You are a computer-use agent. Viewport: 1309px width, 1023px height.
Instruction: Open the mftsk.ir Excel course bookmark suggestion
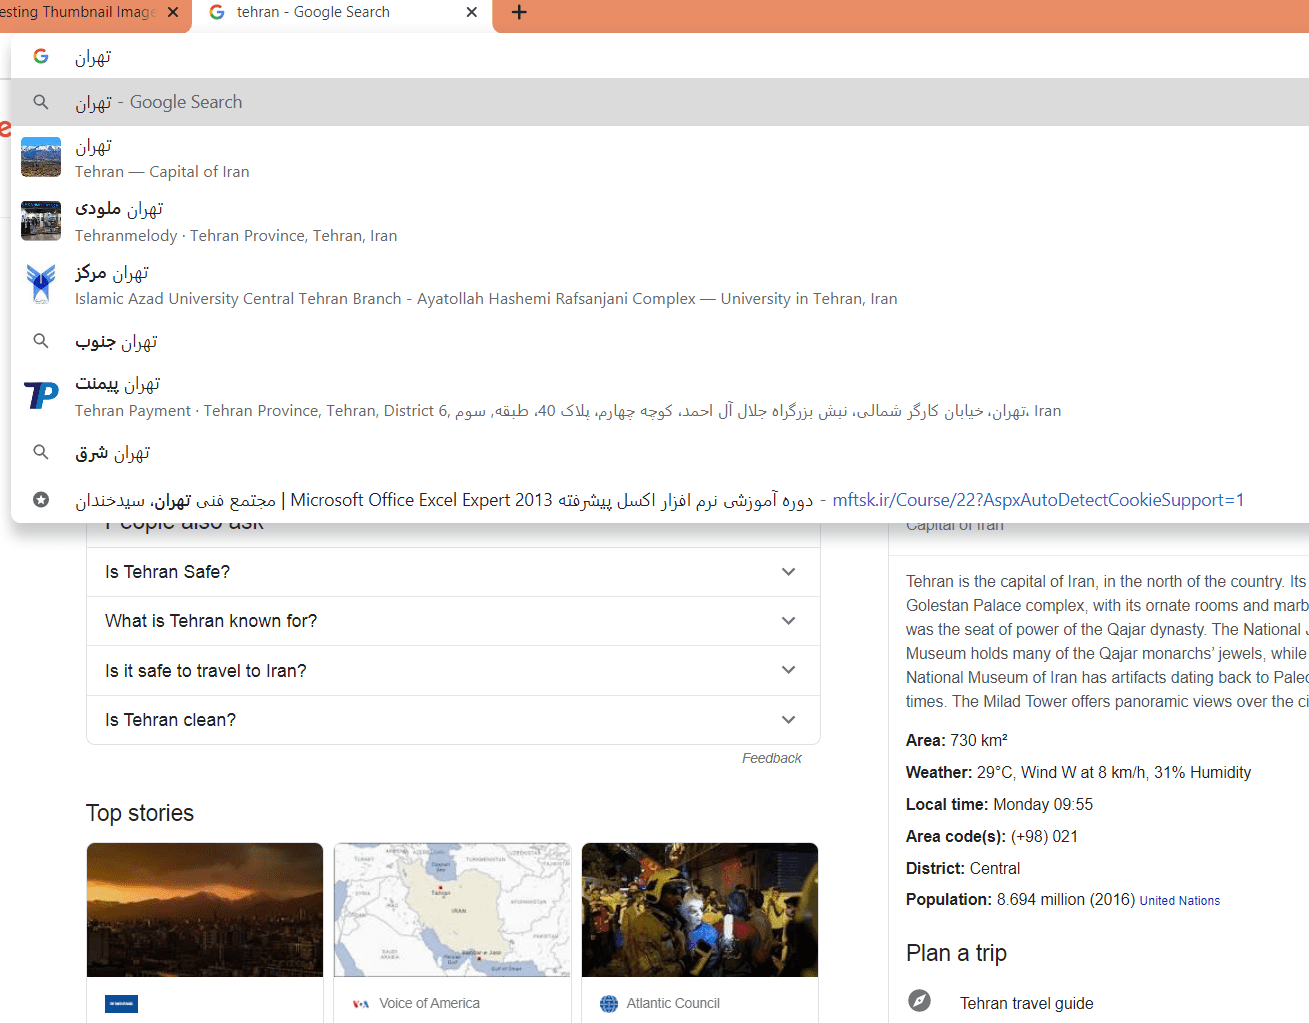[660, 500]
